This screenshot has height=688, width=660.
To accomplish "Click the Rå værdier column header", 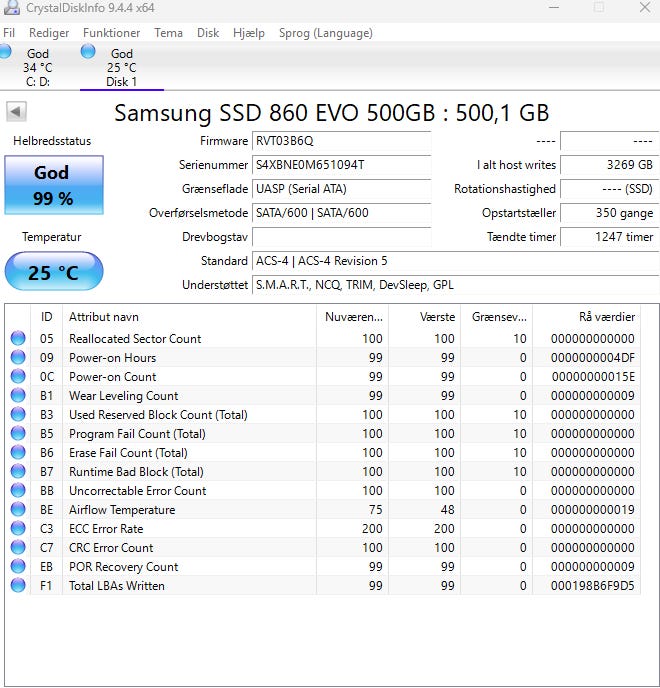I will pyautogui.click(x=592, y=317).
